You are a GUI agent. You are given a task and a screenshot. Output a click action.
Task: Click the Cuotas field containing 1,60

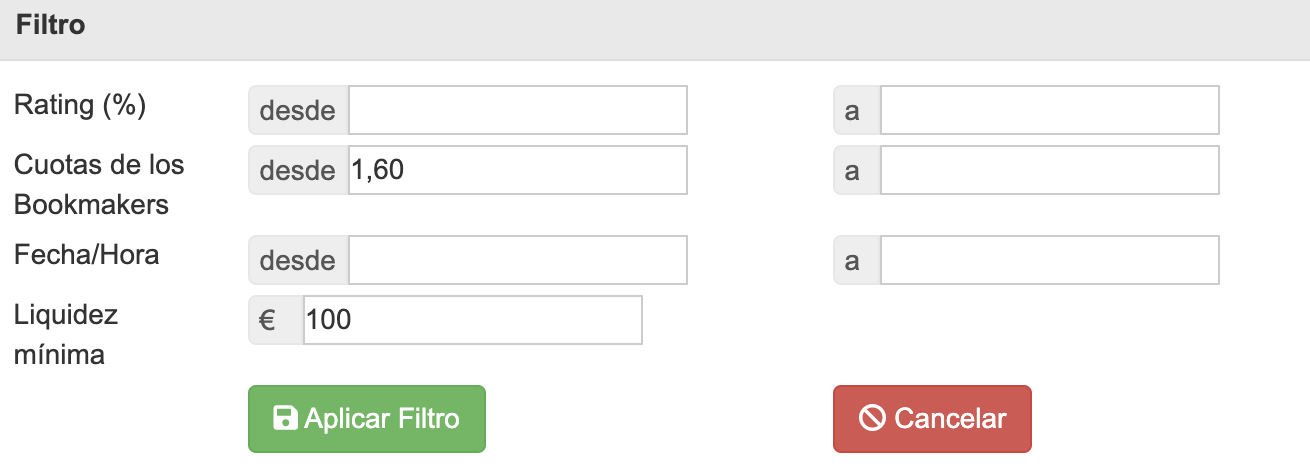pos(517,170)
